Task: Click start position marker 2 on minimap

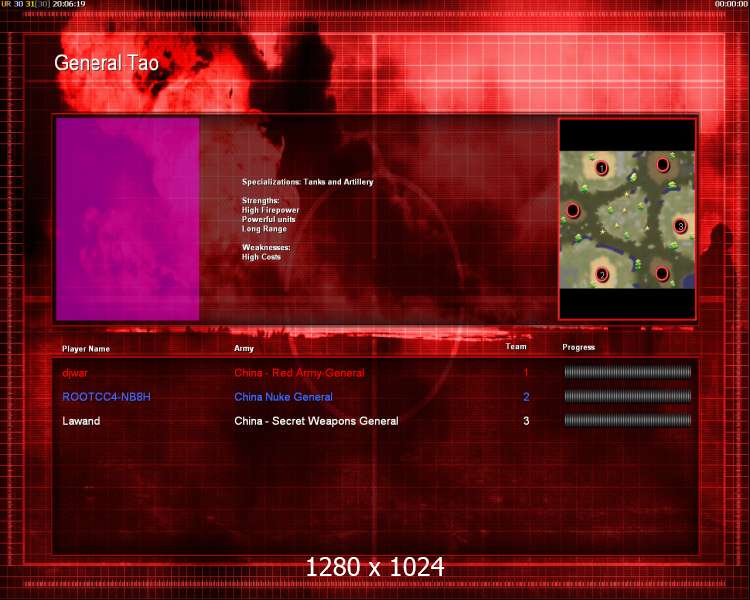Action: tap(602, 275)
